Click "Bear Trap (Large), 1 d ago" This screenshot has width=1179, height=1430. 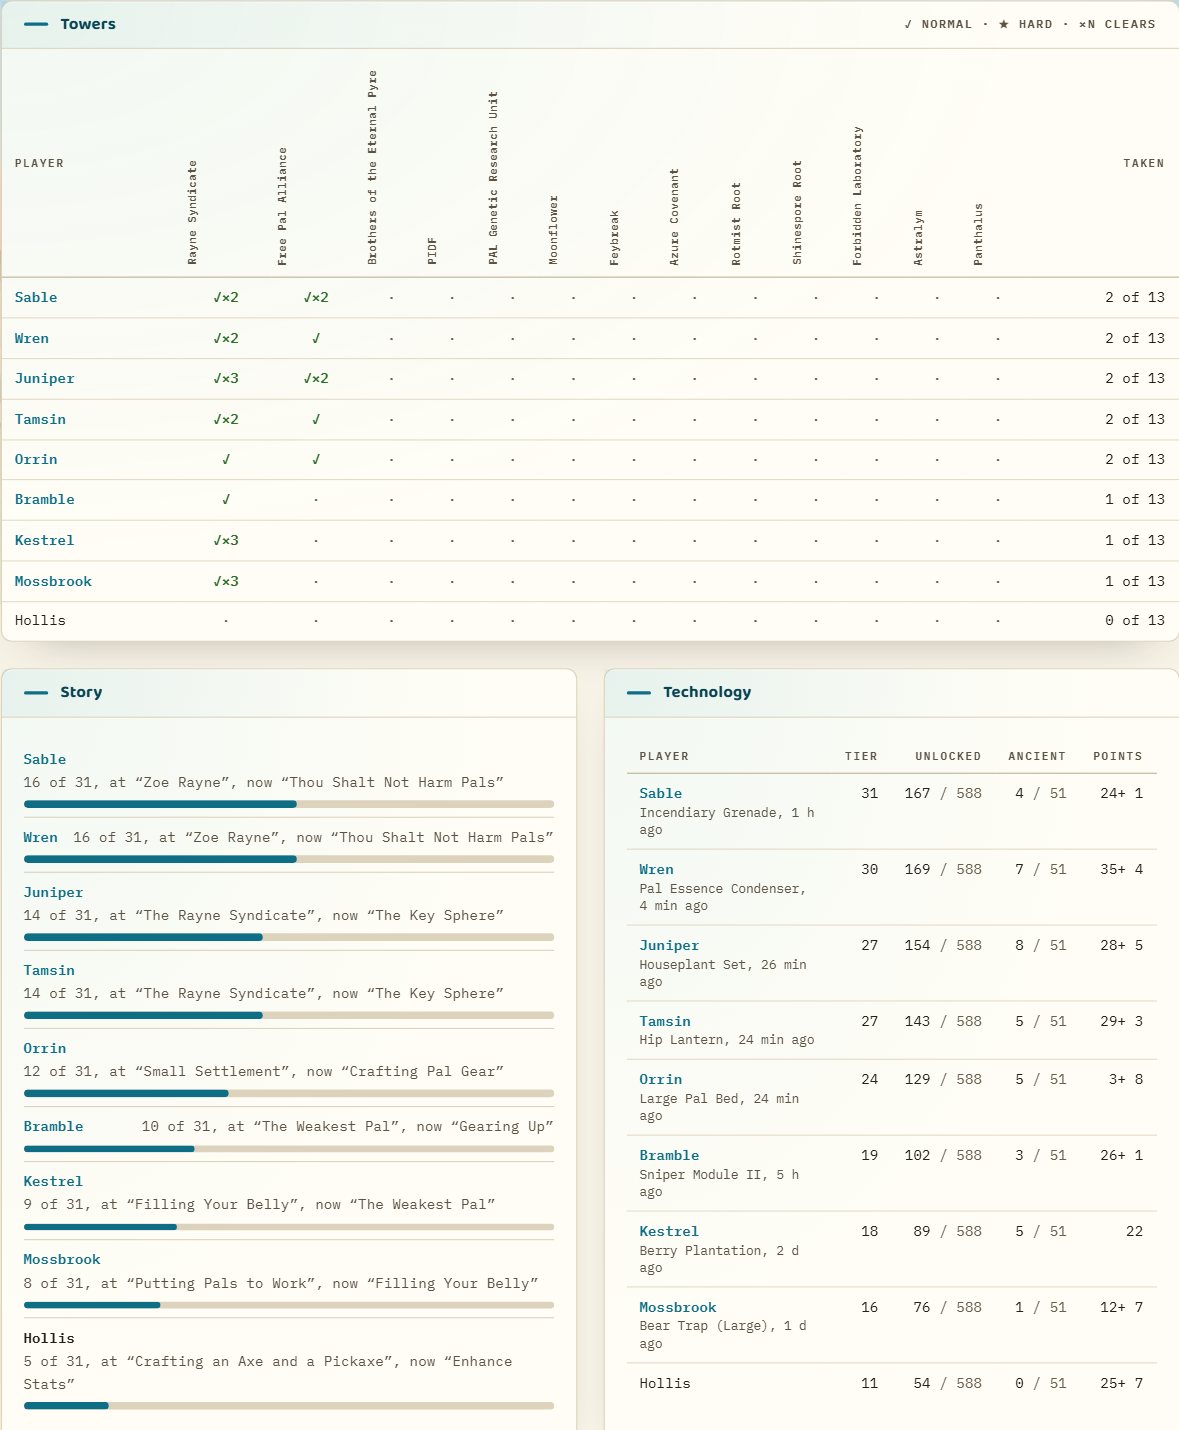click(x=723, y=1336)
